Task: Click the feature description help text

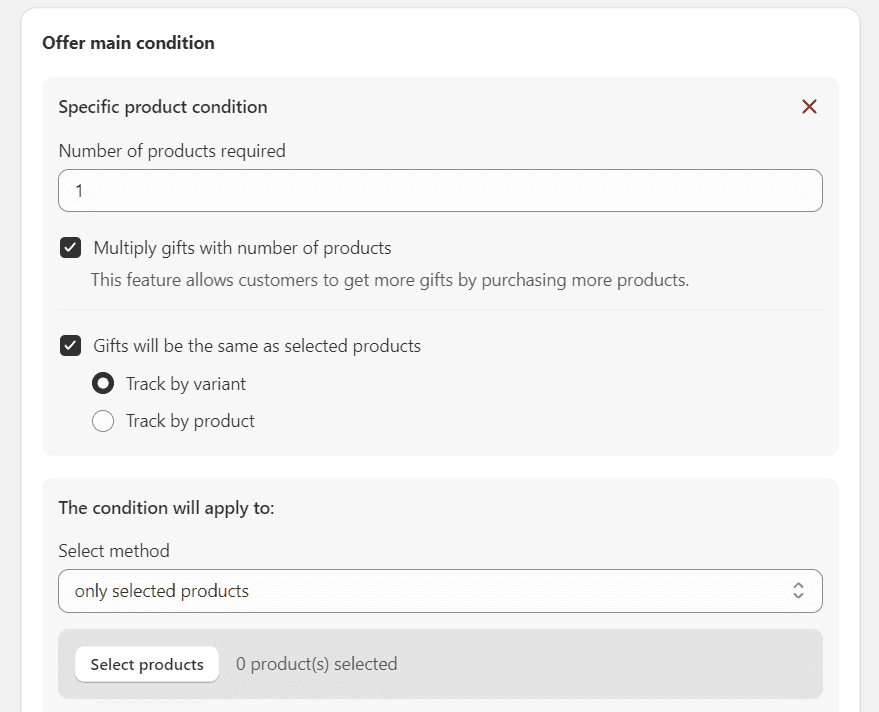Action: [390, 280]
